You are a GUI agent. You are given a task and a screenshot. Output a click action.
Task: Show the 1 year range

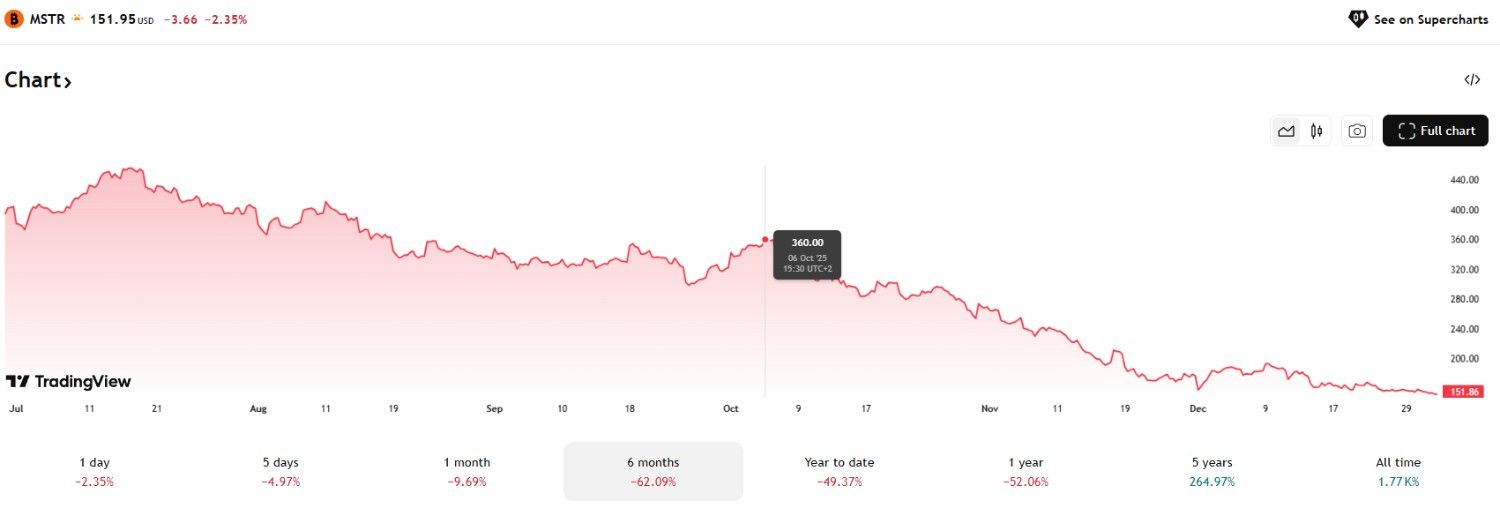tap(1026, 471)
